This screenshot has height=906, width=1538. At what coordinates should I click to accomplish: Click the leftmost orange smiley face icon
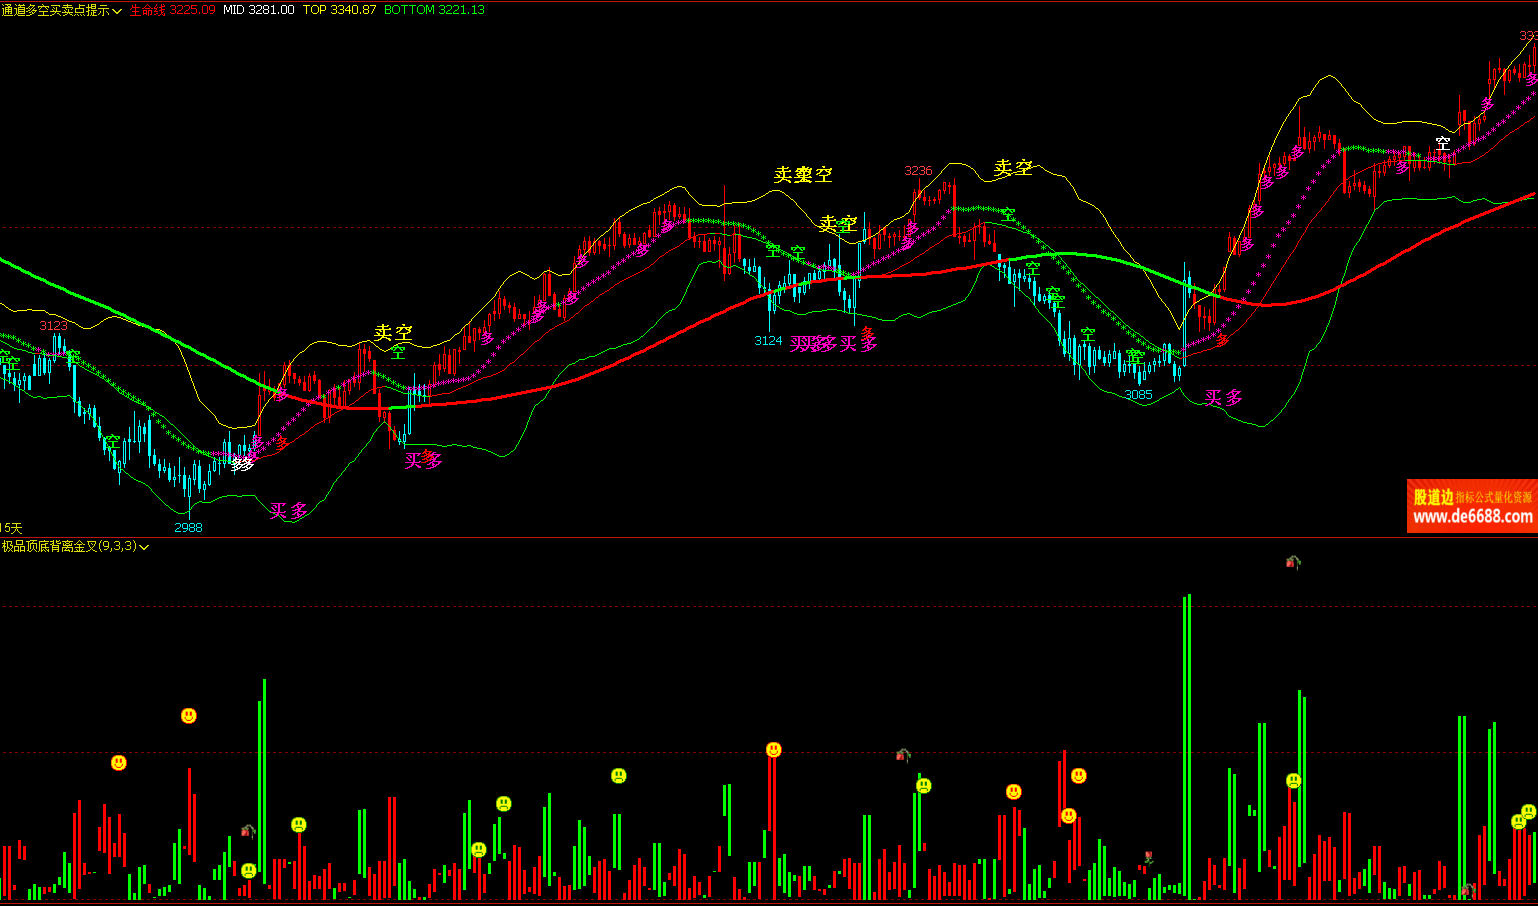click(x=119, y=763)
